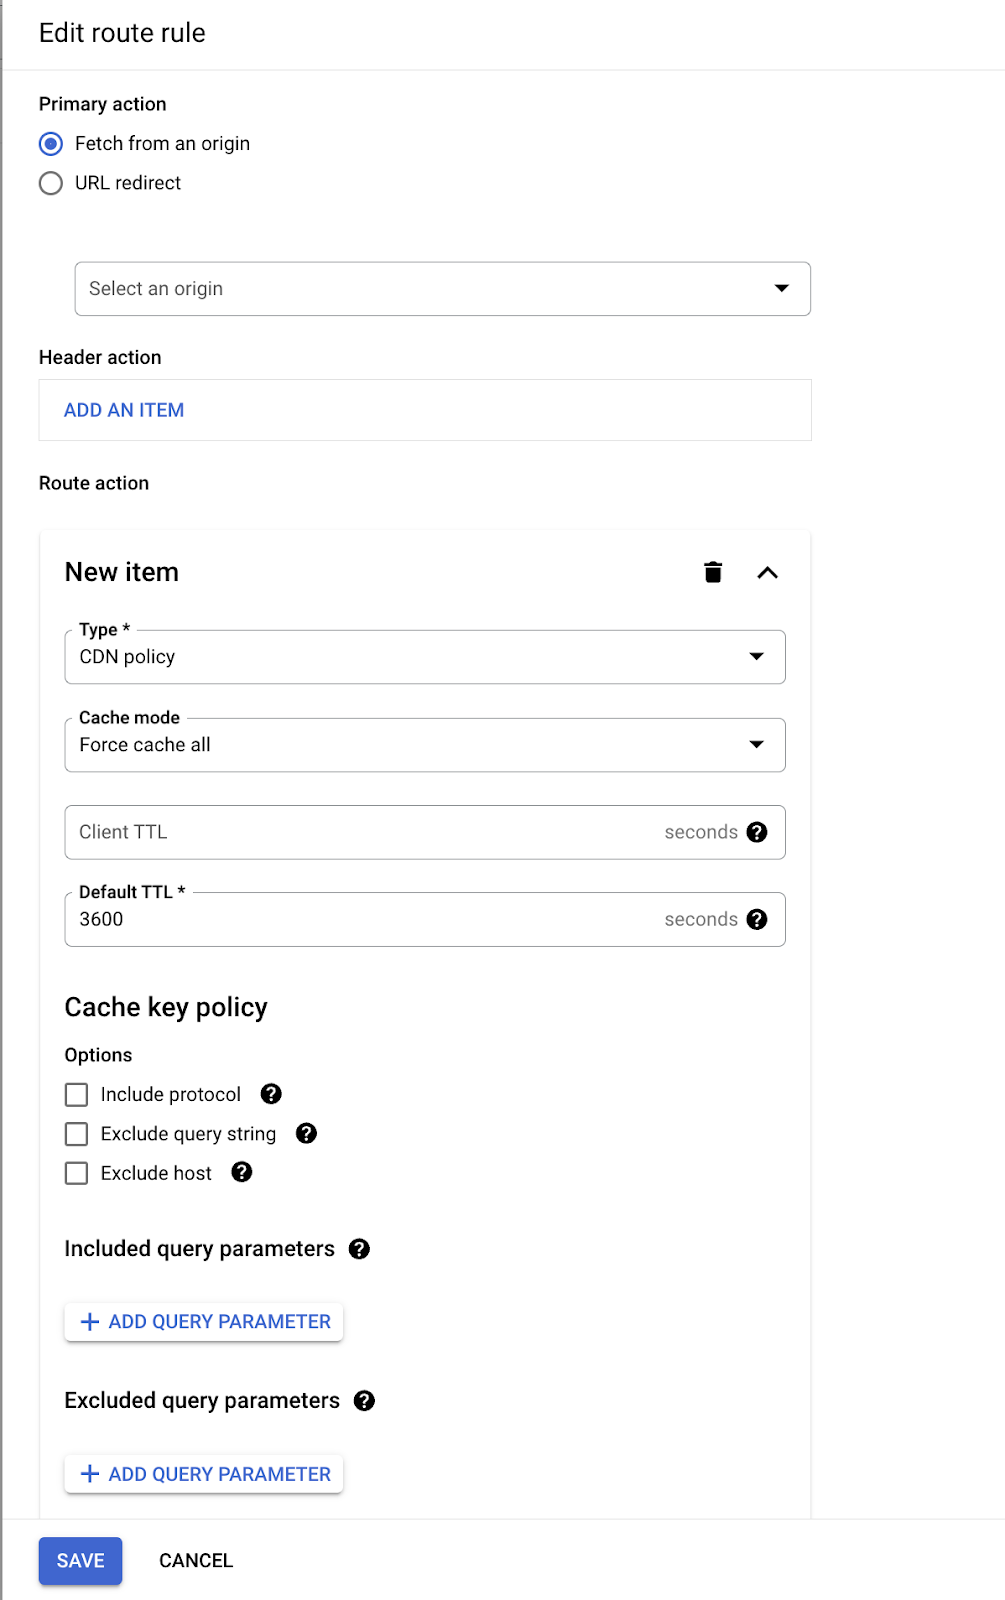The width and height of the screenshot is (1005, 1600).
Task: Show help for Exclude query string
Action: pyautogui.click(x=307, y=1133)
